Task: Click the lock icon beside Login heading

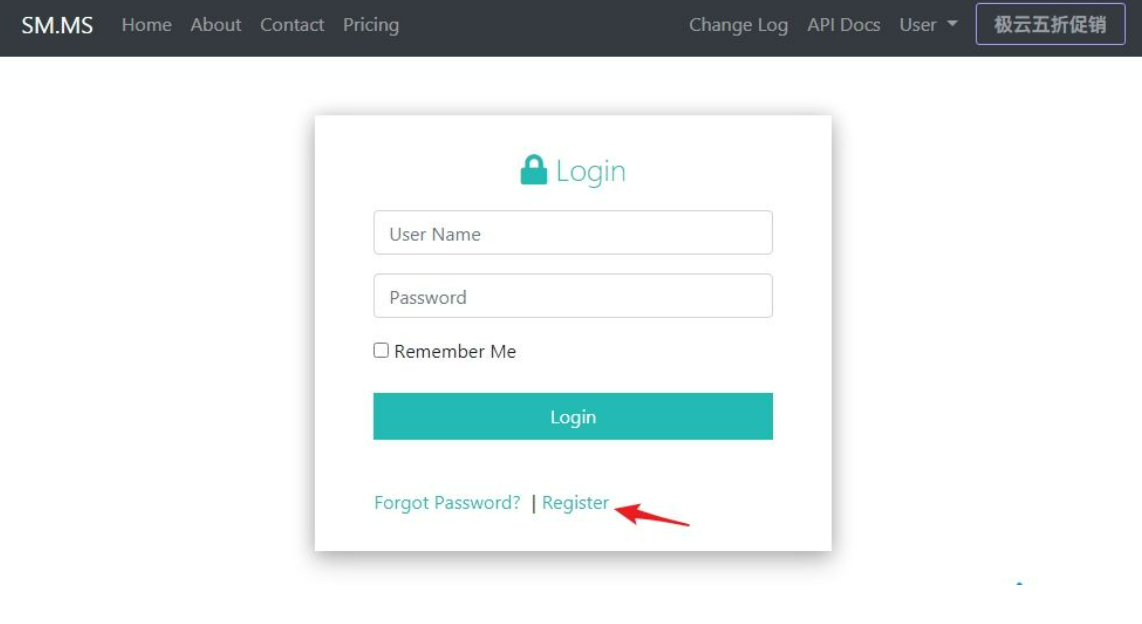Action: pos(534,170)
